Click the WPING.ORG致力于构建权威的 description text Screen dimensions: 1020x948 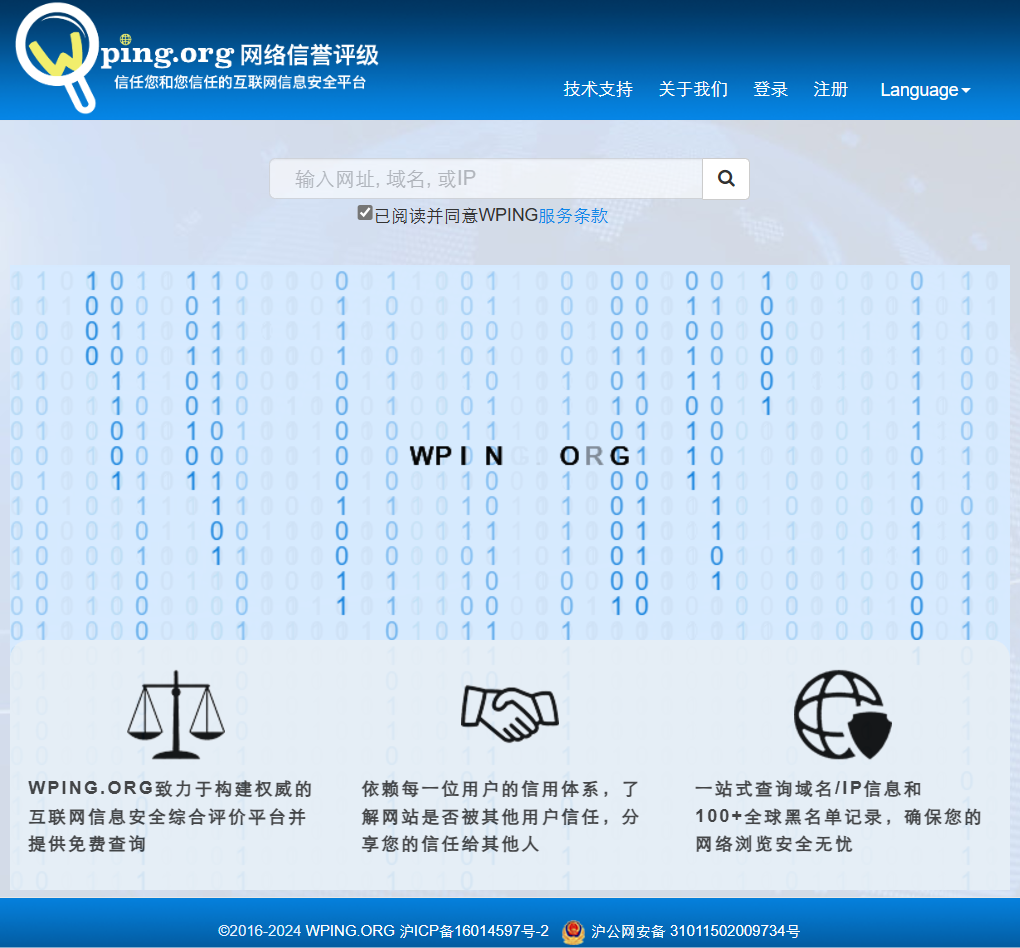tap(170, 816)
